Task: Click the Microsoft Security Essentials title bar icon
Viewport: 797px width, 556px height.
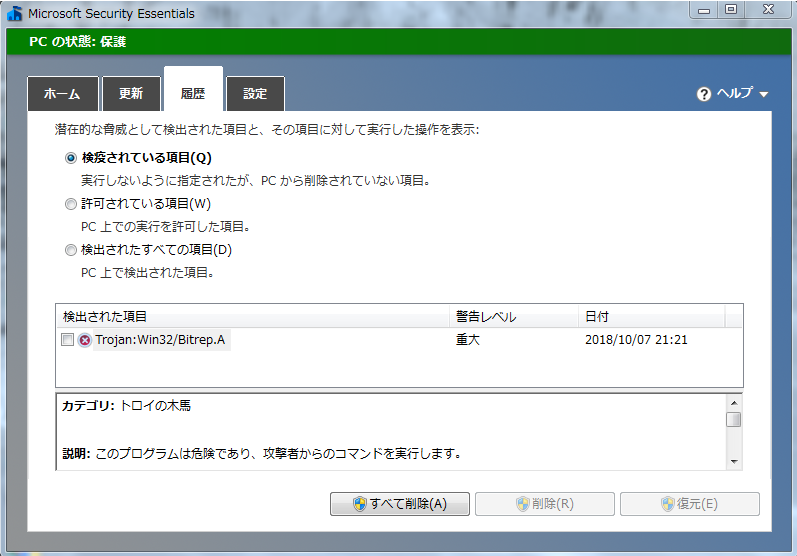Action: [x=14, y=14]
